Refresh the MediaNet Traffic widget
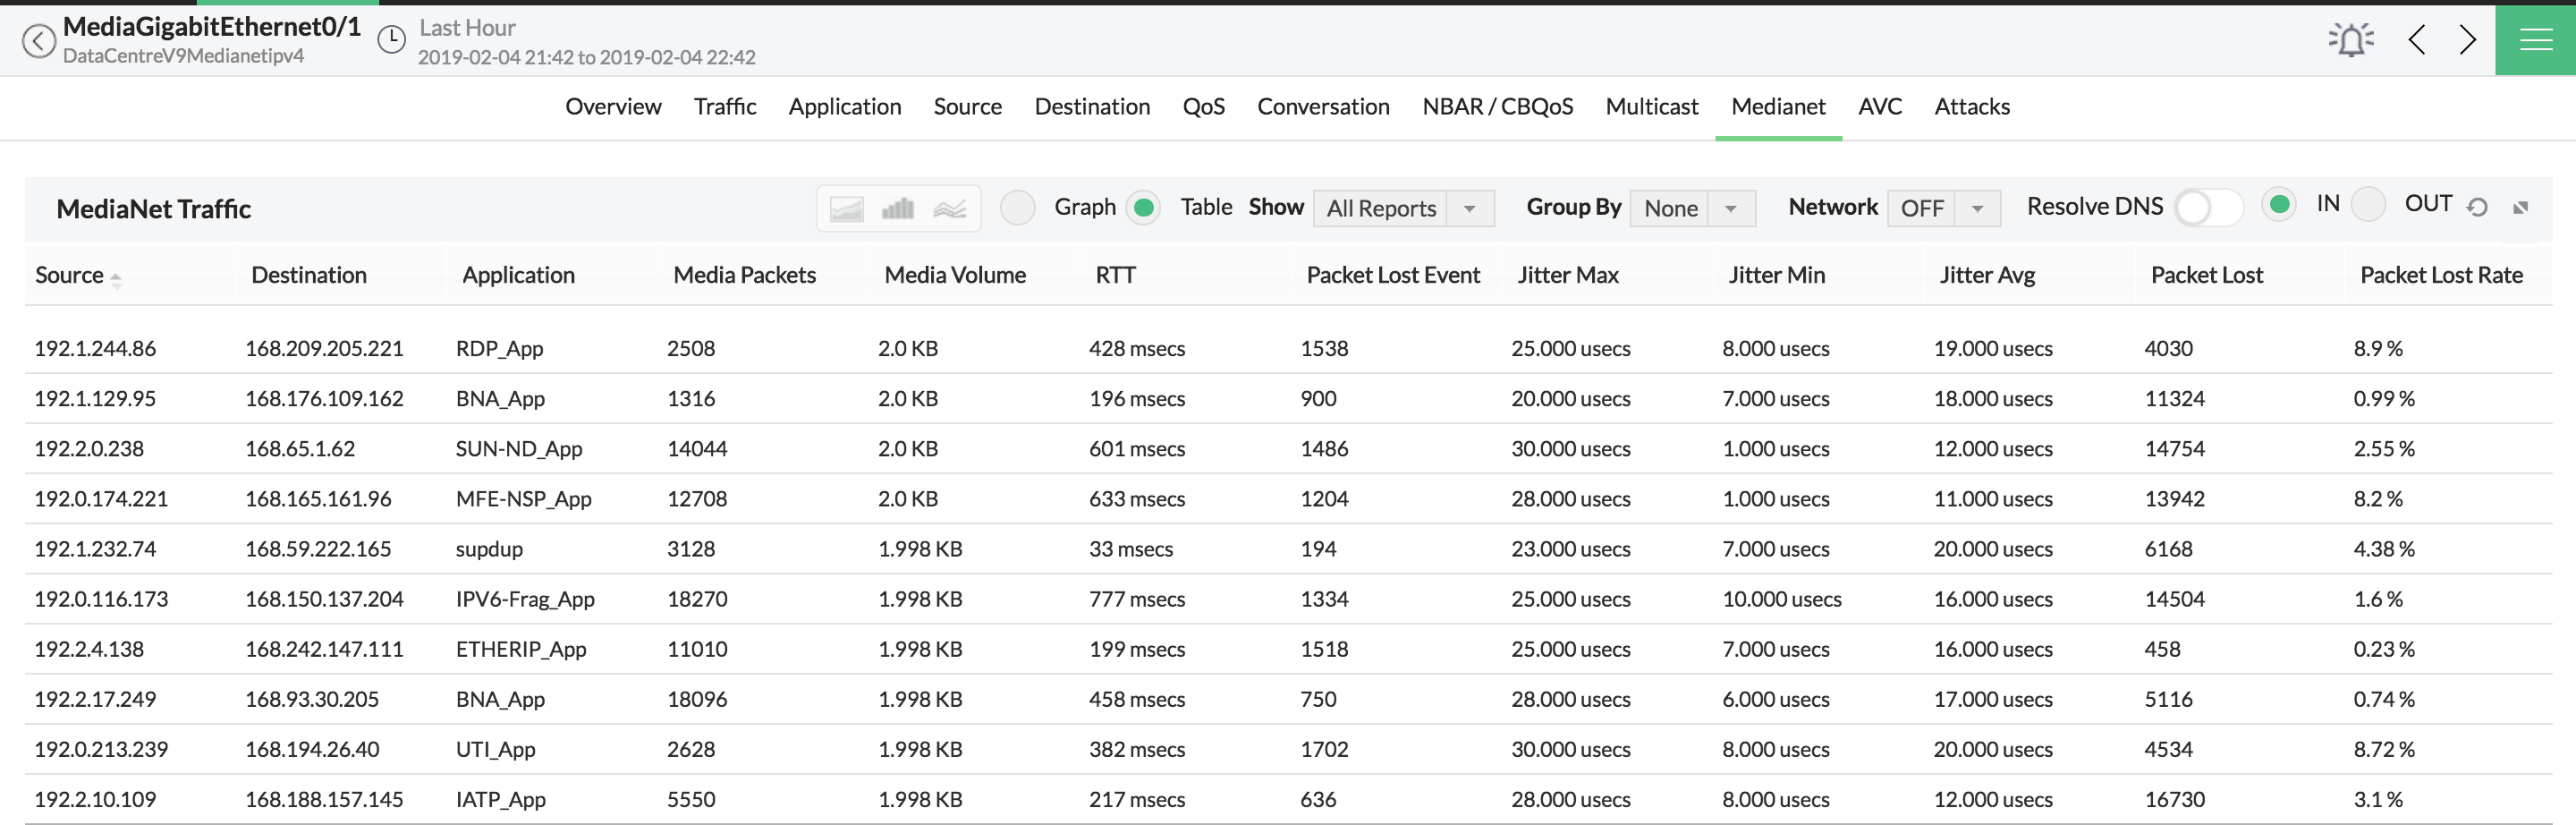This screenshot has height=825, width=2576. [x=2477, y=207]
